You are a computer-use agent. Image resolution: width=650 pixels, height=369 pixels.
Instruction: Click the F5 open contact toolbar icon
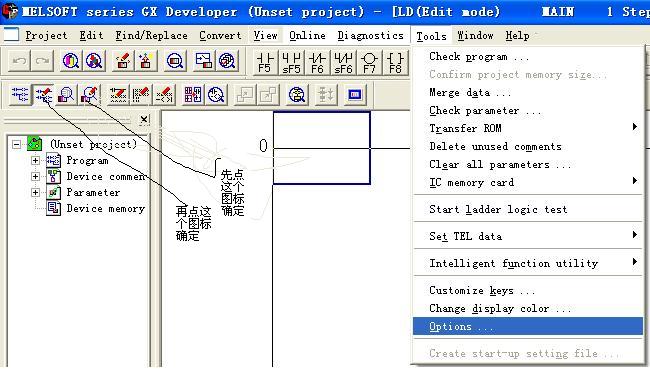(264, 62)
